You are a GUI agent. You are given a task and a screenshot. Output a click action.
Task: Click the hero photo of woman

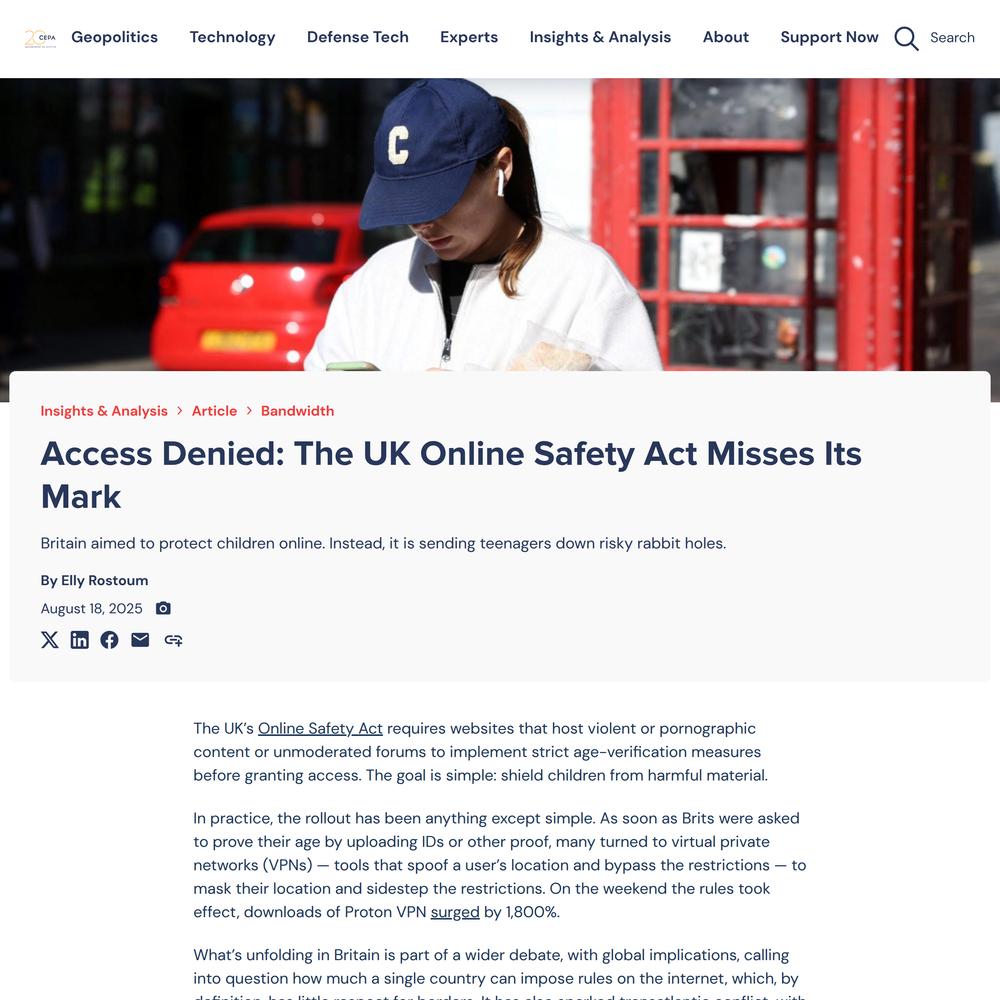pyautogui.click(x=500, y=224)
